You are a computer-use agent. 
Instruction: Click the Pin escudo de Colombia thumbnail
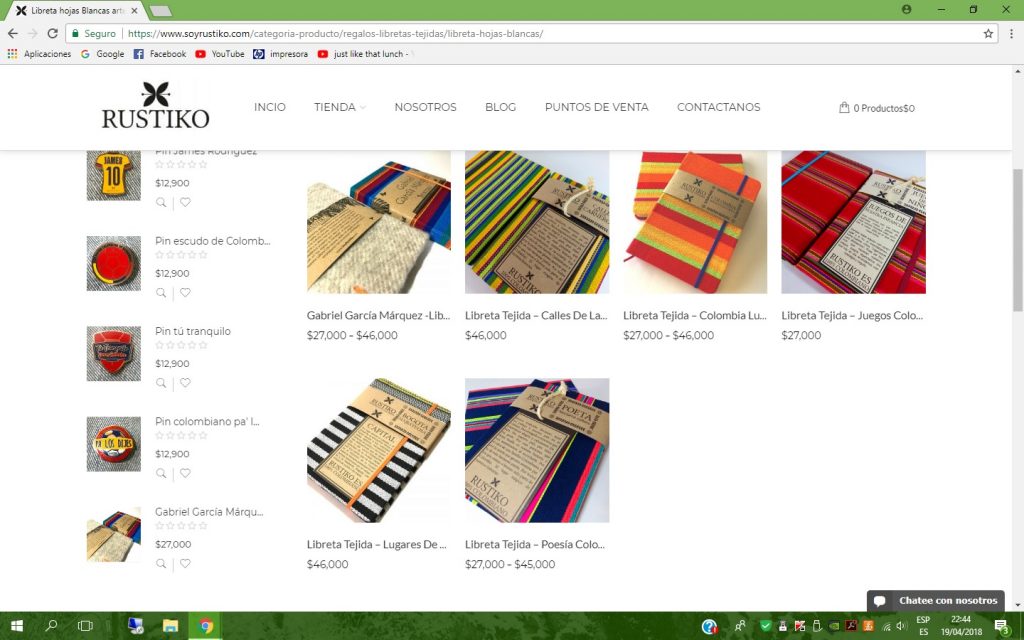coord(114,263)
